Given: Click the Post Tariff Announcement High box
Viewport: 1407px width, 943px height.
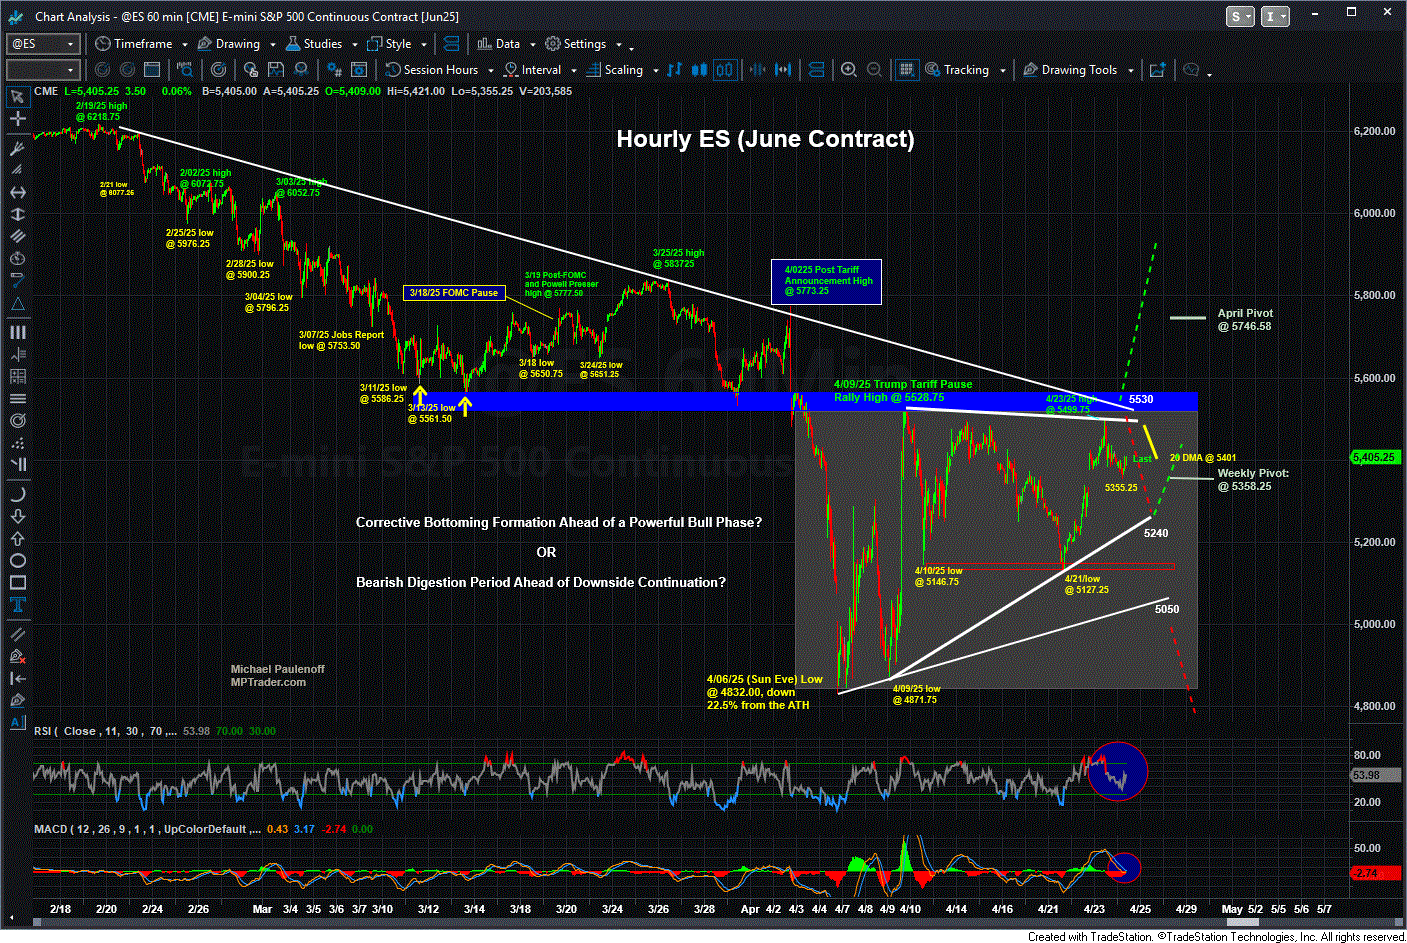Looking at the screenshot, I should tap(827, 281).
